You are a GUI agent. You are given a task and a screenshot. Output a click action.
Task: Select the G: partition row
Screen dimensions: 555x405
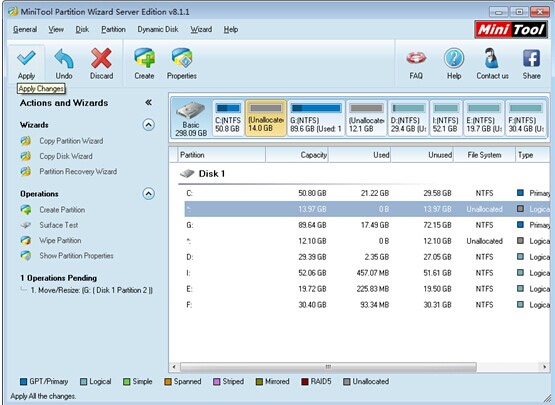[x=367, y=225]
